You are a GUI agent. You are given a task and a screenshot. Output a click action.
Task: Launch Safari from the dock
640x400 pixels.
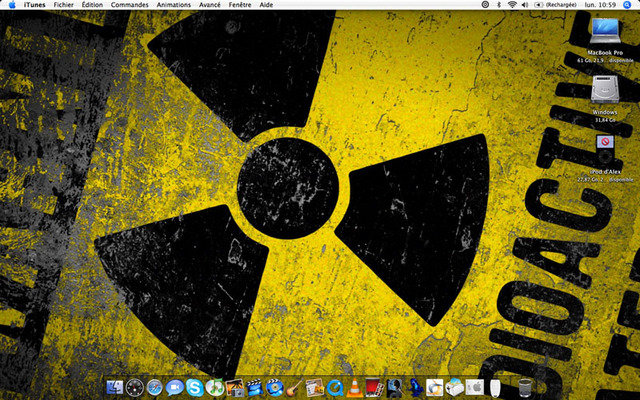pos(154,387)
